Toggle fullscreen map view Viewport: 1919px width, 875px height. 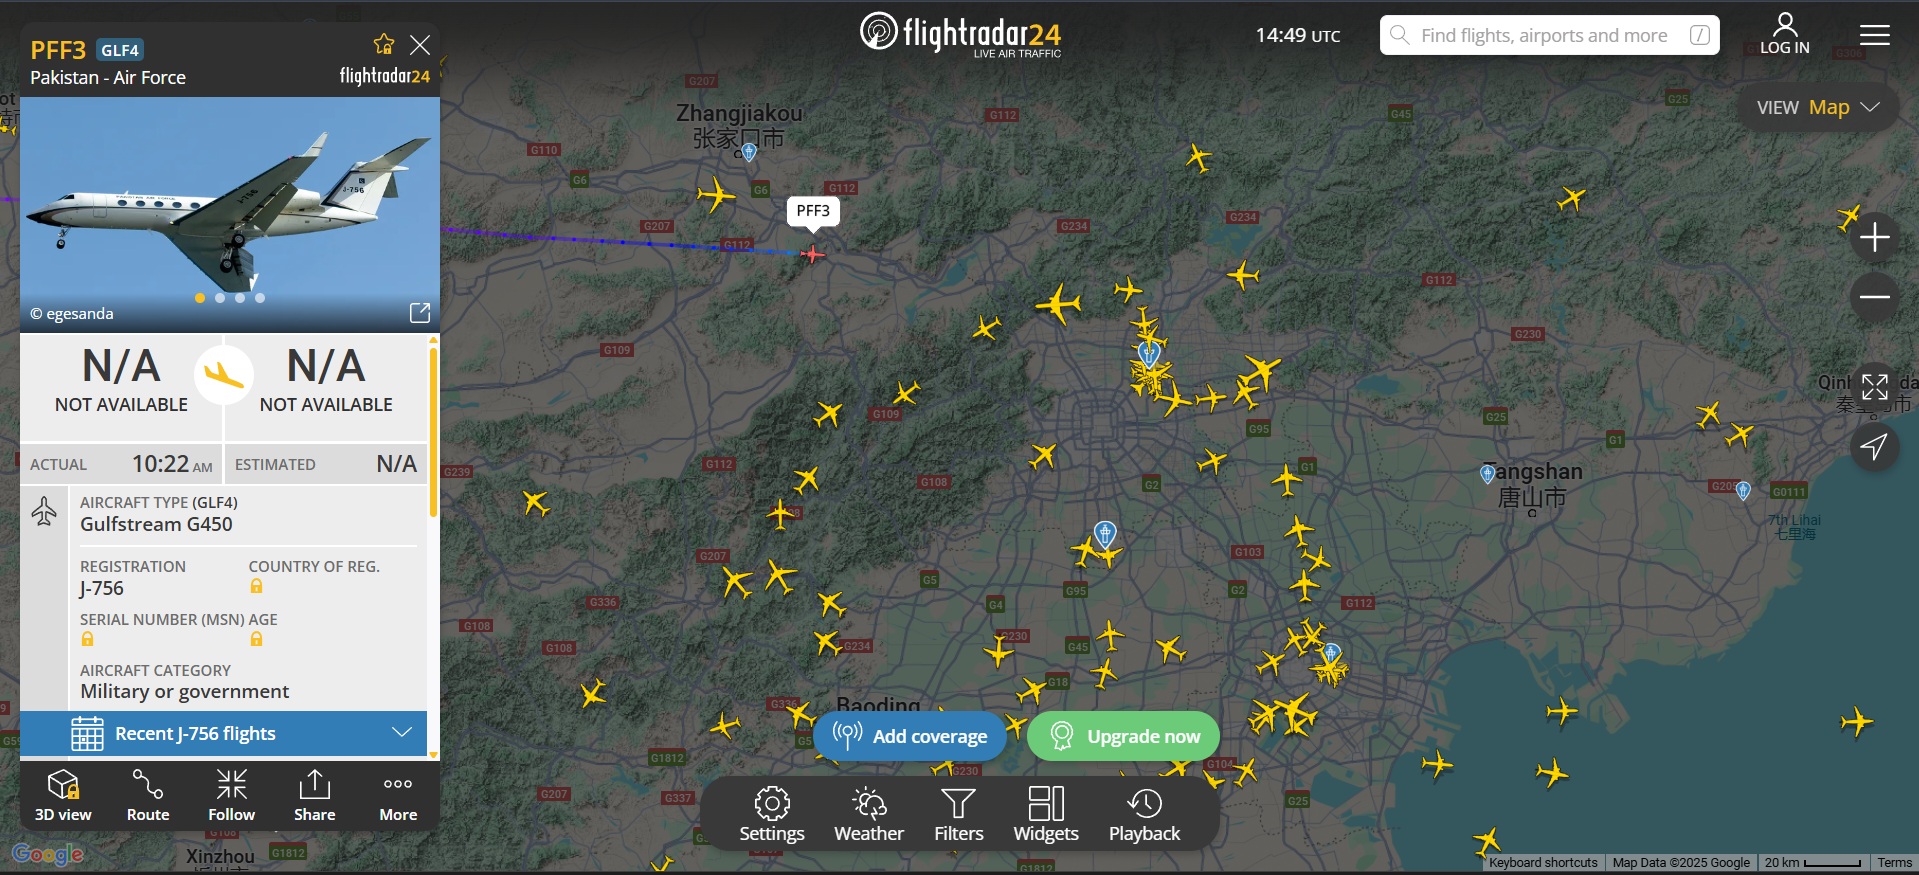coord(1874,386)
